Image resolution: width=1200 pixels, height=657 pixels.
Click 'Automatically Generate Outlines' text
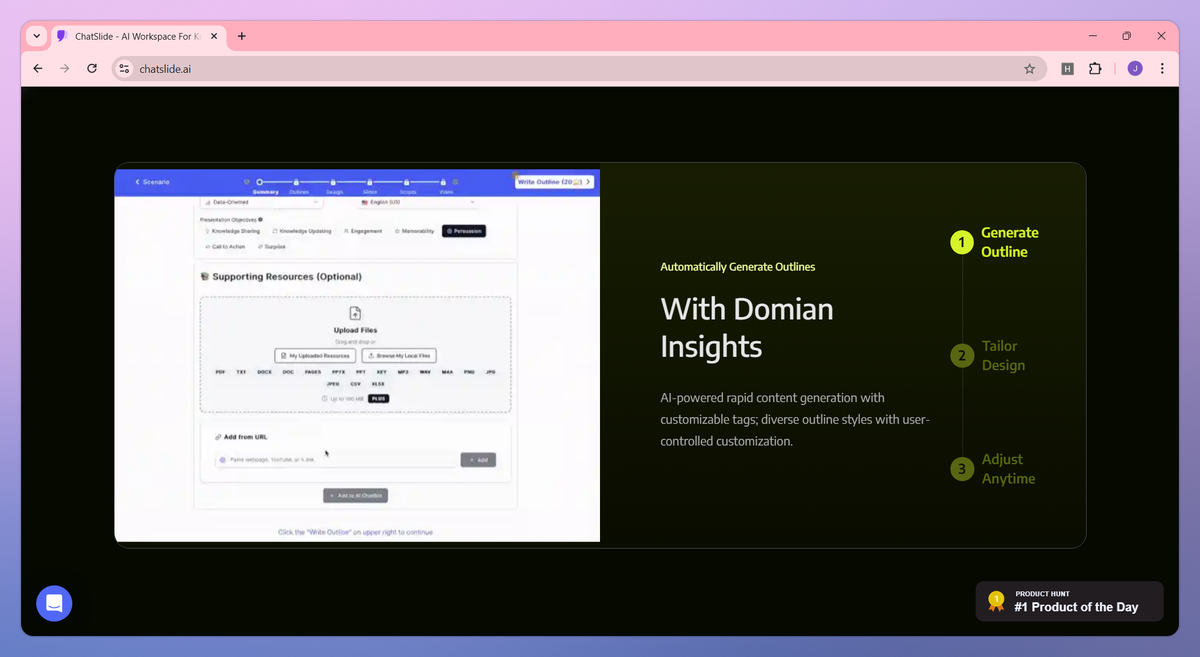[x=737, y=267]
